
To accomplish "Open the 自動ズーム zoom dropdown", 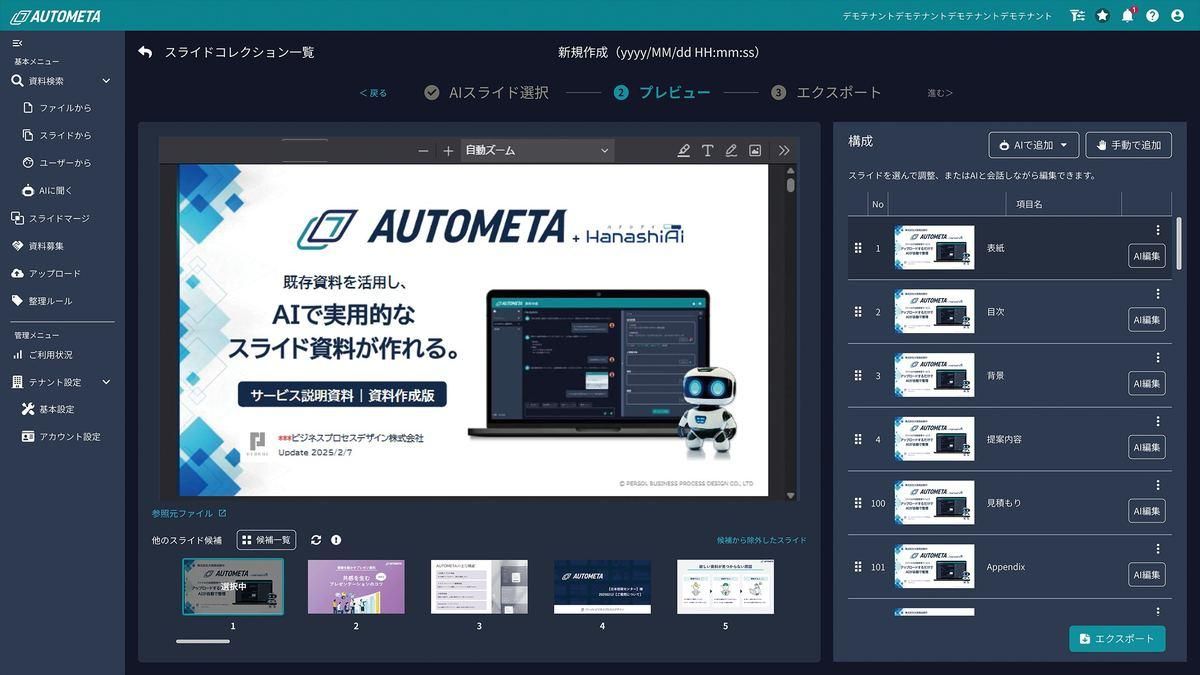I will coord(537,150).
